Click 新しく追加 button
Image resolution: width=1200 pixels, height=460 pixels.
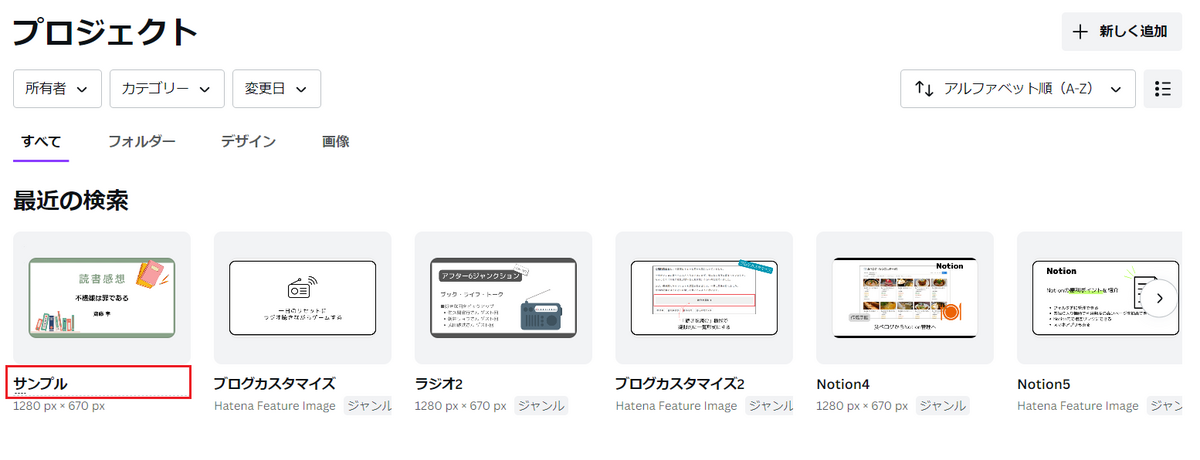click(1121, 31)
